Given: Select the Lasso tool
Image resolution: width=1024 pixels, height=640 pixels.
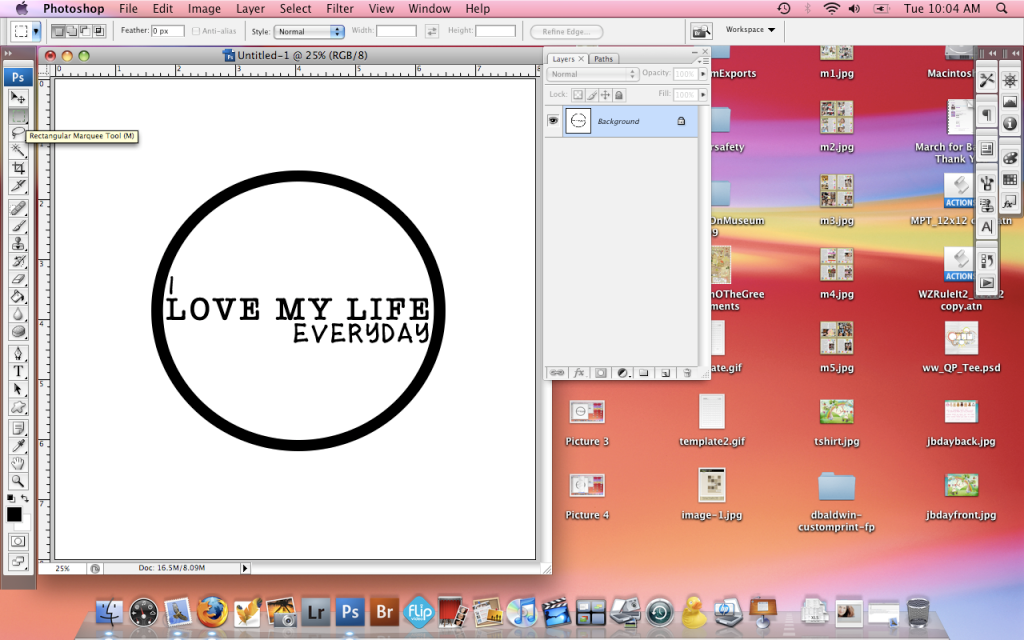Looking at the screenshot, I should pos(18,133).
